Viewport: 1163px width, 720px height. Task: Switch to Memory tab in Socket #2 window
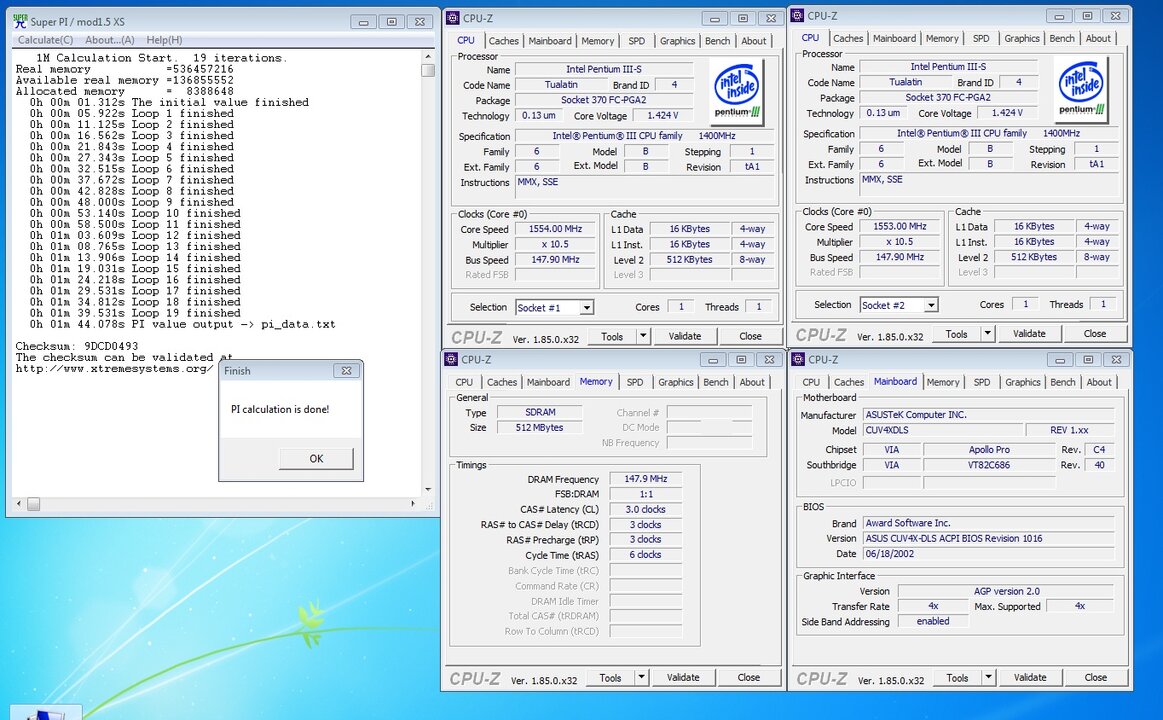click(942, 39)
